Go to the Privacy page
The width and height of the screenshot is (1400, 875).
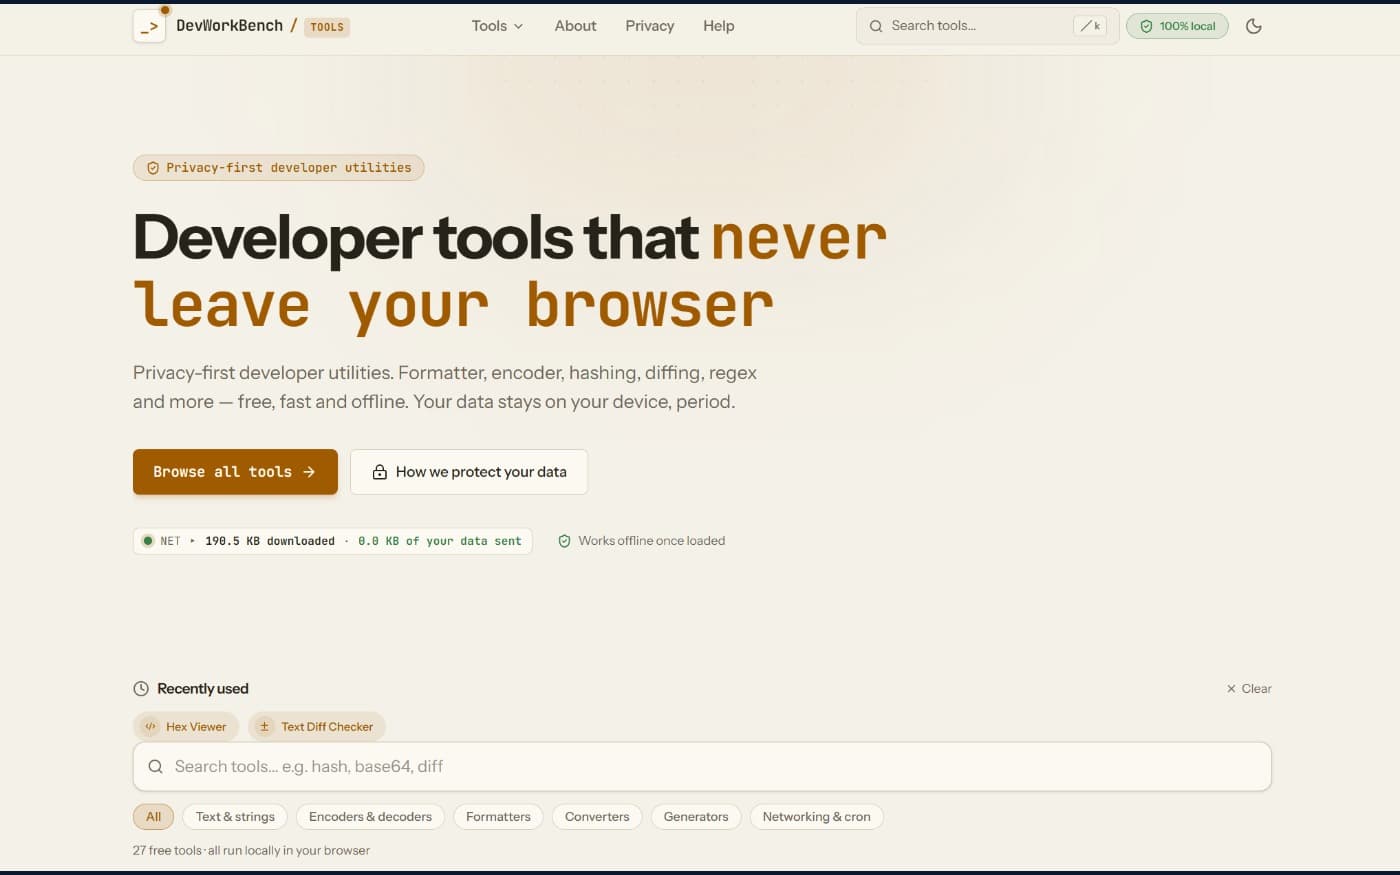point(650,26)
